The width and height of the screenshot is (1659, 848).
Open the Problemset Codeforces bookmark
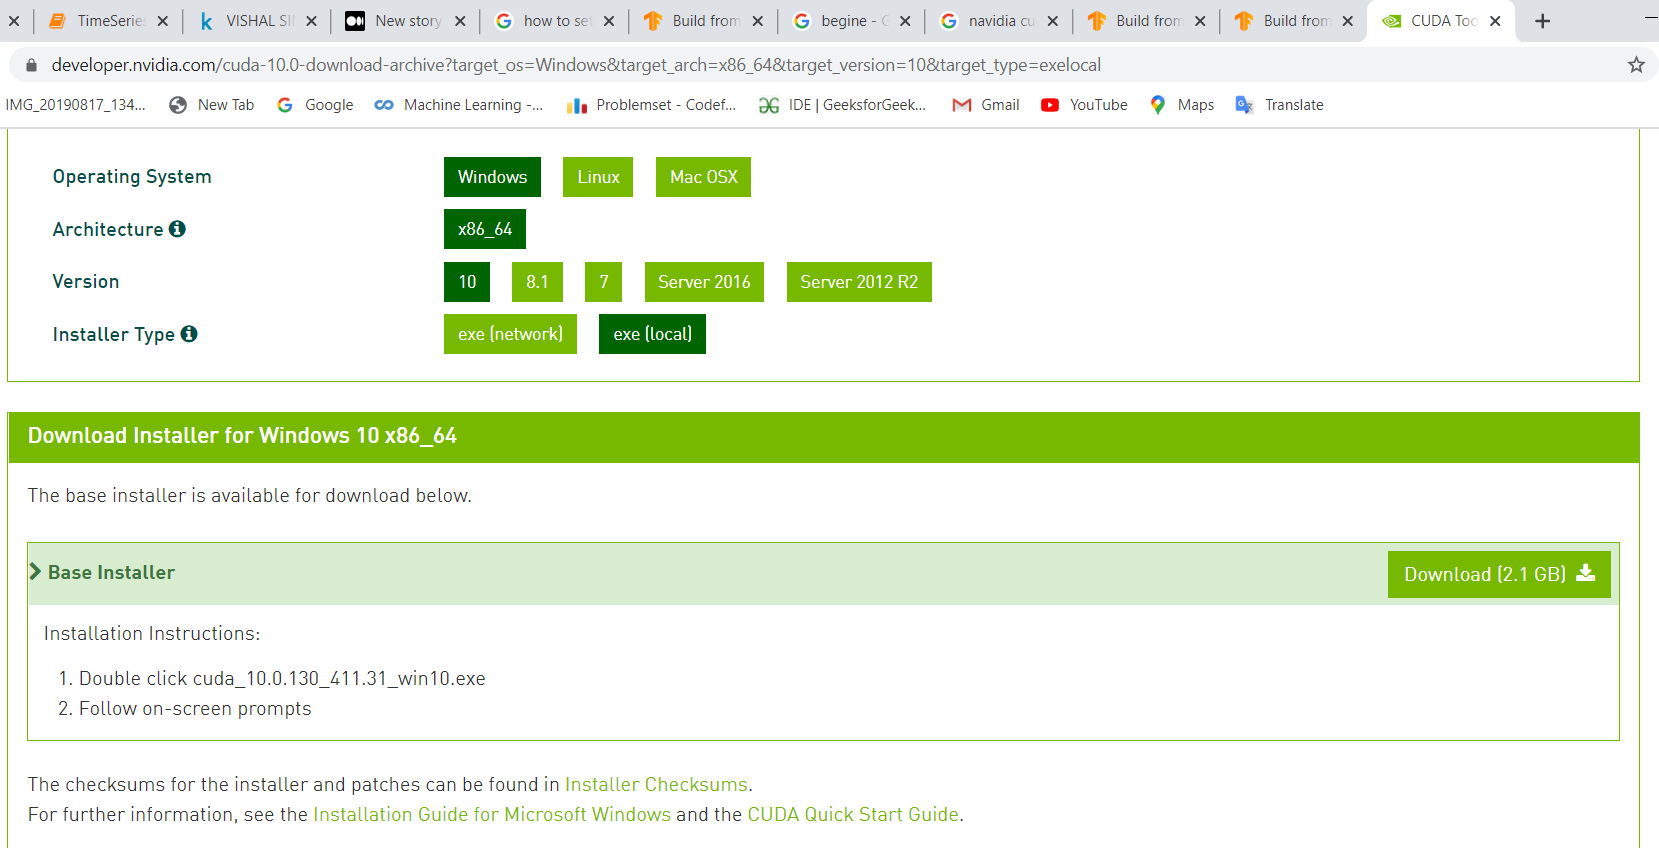[652, 105]
